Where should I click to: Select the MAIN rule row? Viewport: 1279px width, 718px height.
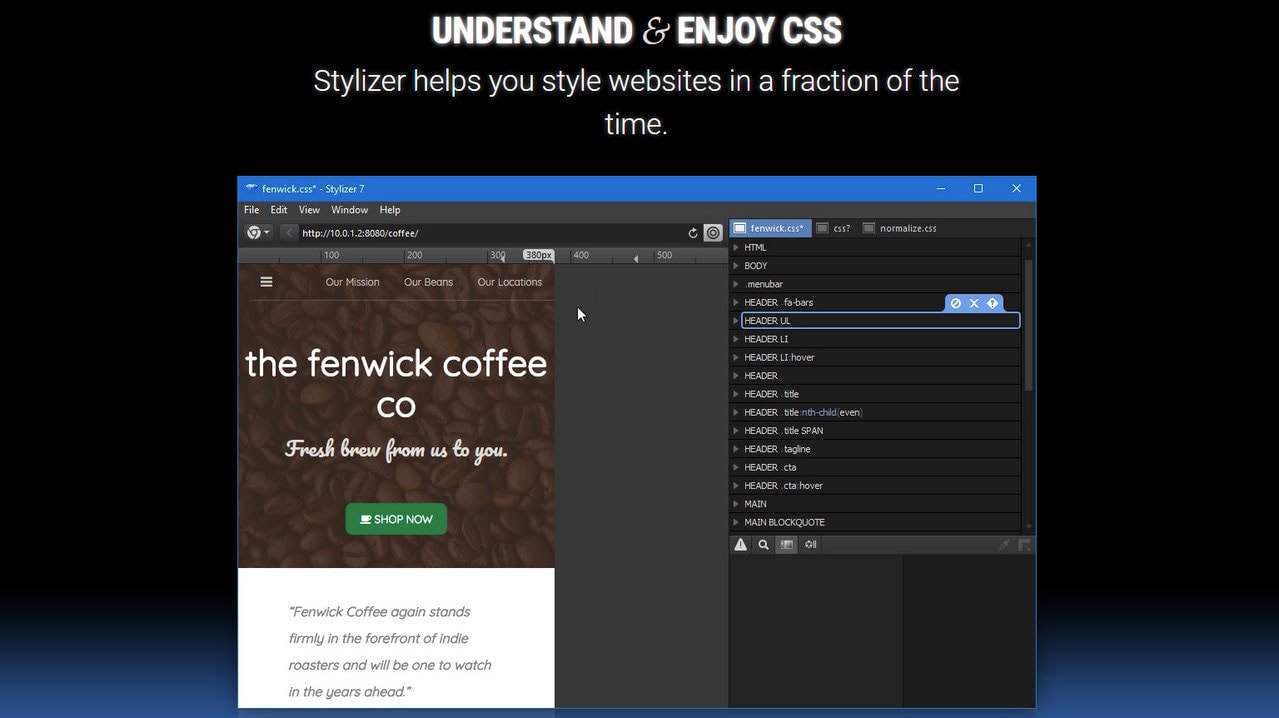click(875, 504)
